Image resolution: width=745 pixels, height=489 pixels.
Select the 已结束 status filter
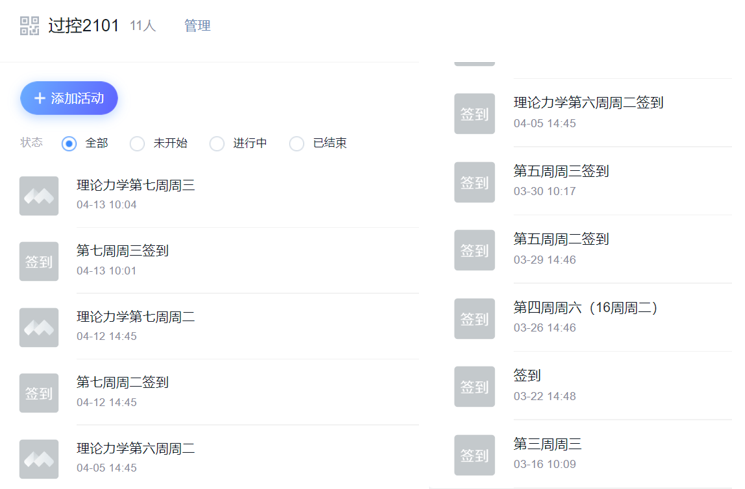297,143
